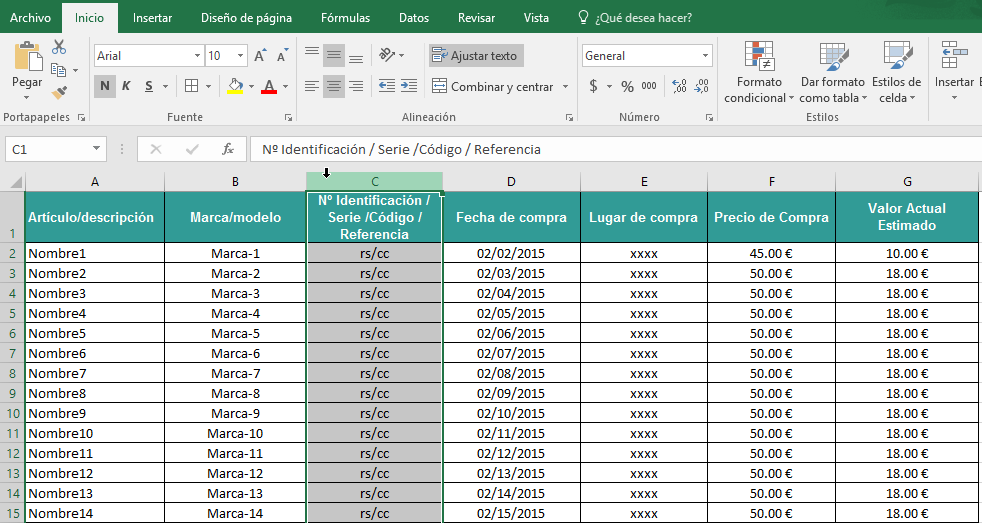Viewport: 982px width, 523px height.
Task: Align text right
Action: click(356, 86)
